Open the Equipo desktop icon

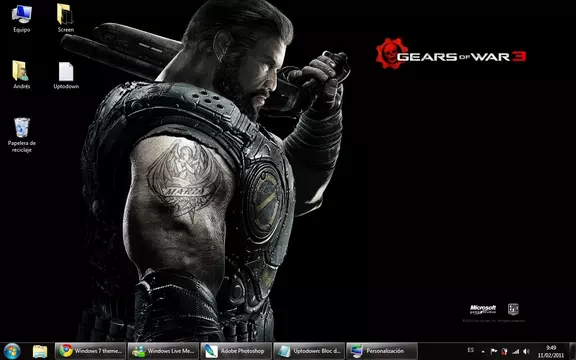[22, 18]
